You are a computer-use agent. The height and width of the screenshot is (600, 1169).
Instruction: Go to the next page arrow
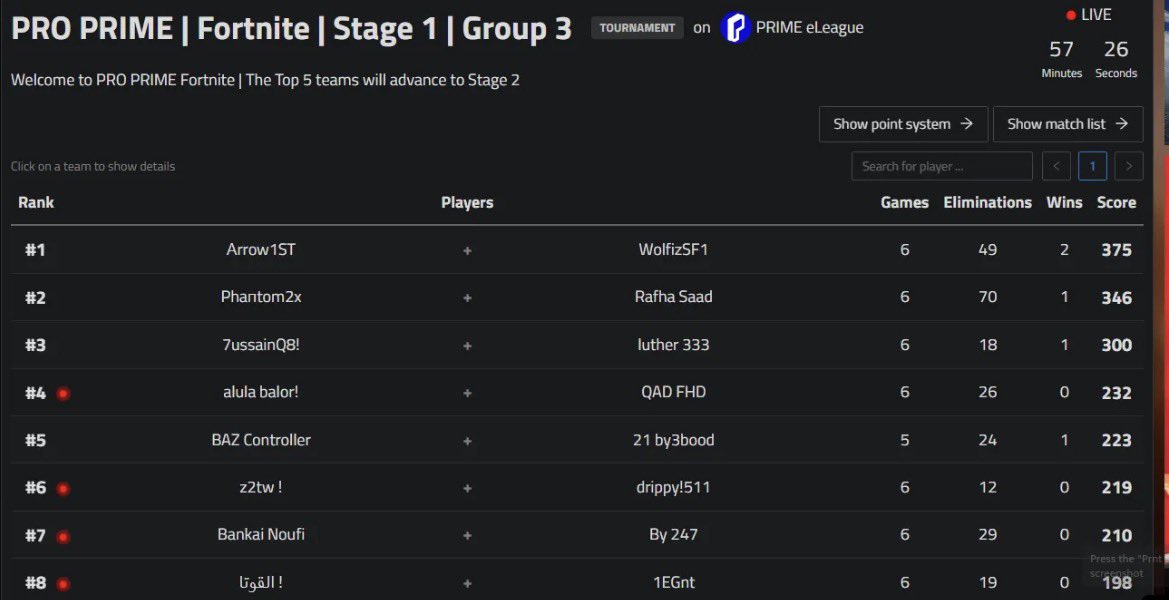point(1129,166)
